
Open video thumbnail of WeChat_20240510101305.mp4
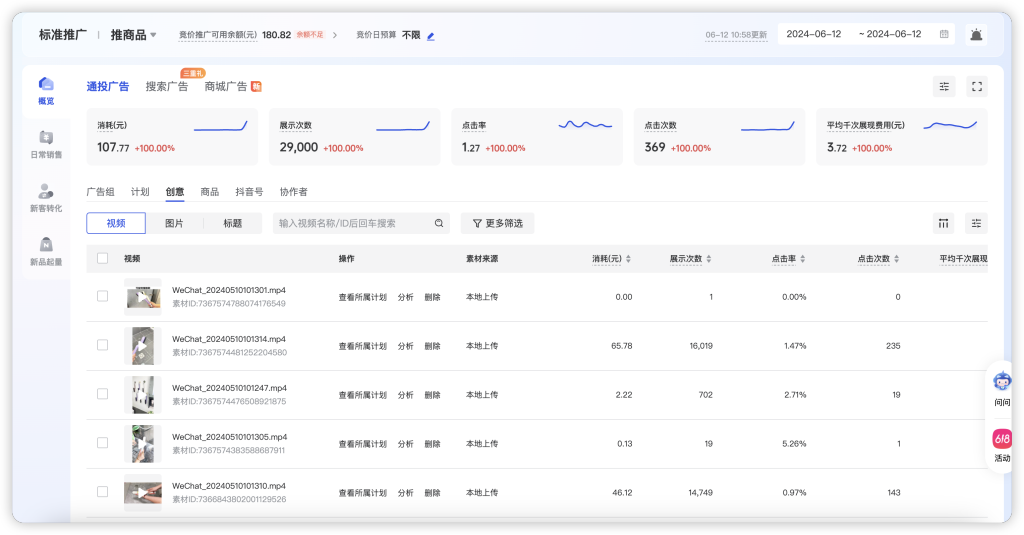pyautogui.click(x=143, y=444)
